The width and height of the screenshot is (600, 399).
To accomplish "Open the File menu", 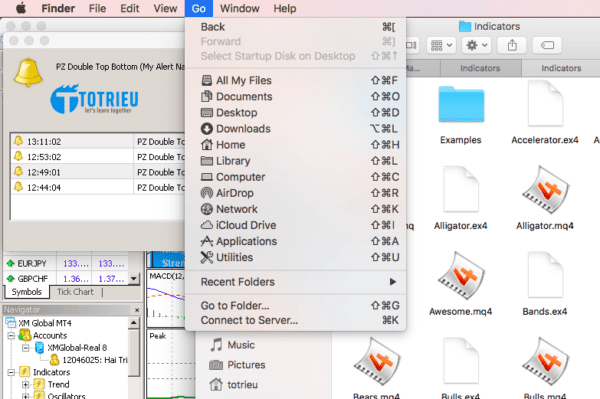I will click(x=97, y=8).
